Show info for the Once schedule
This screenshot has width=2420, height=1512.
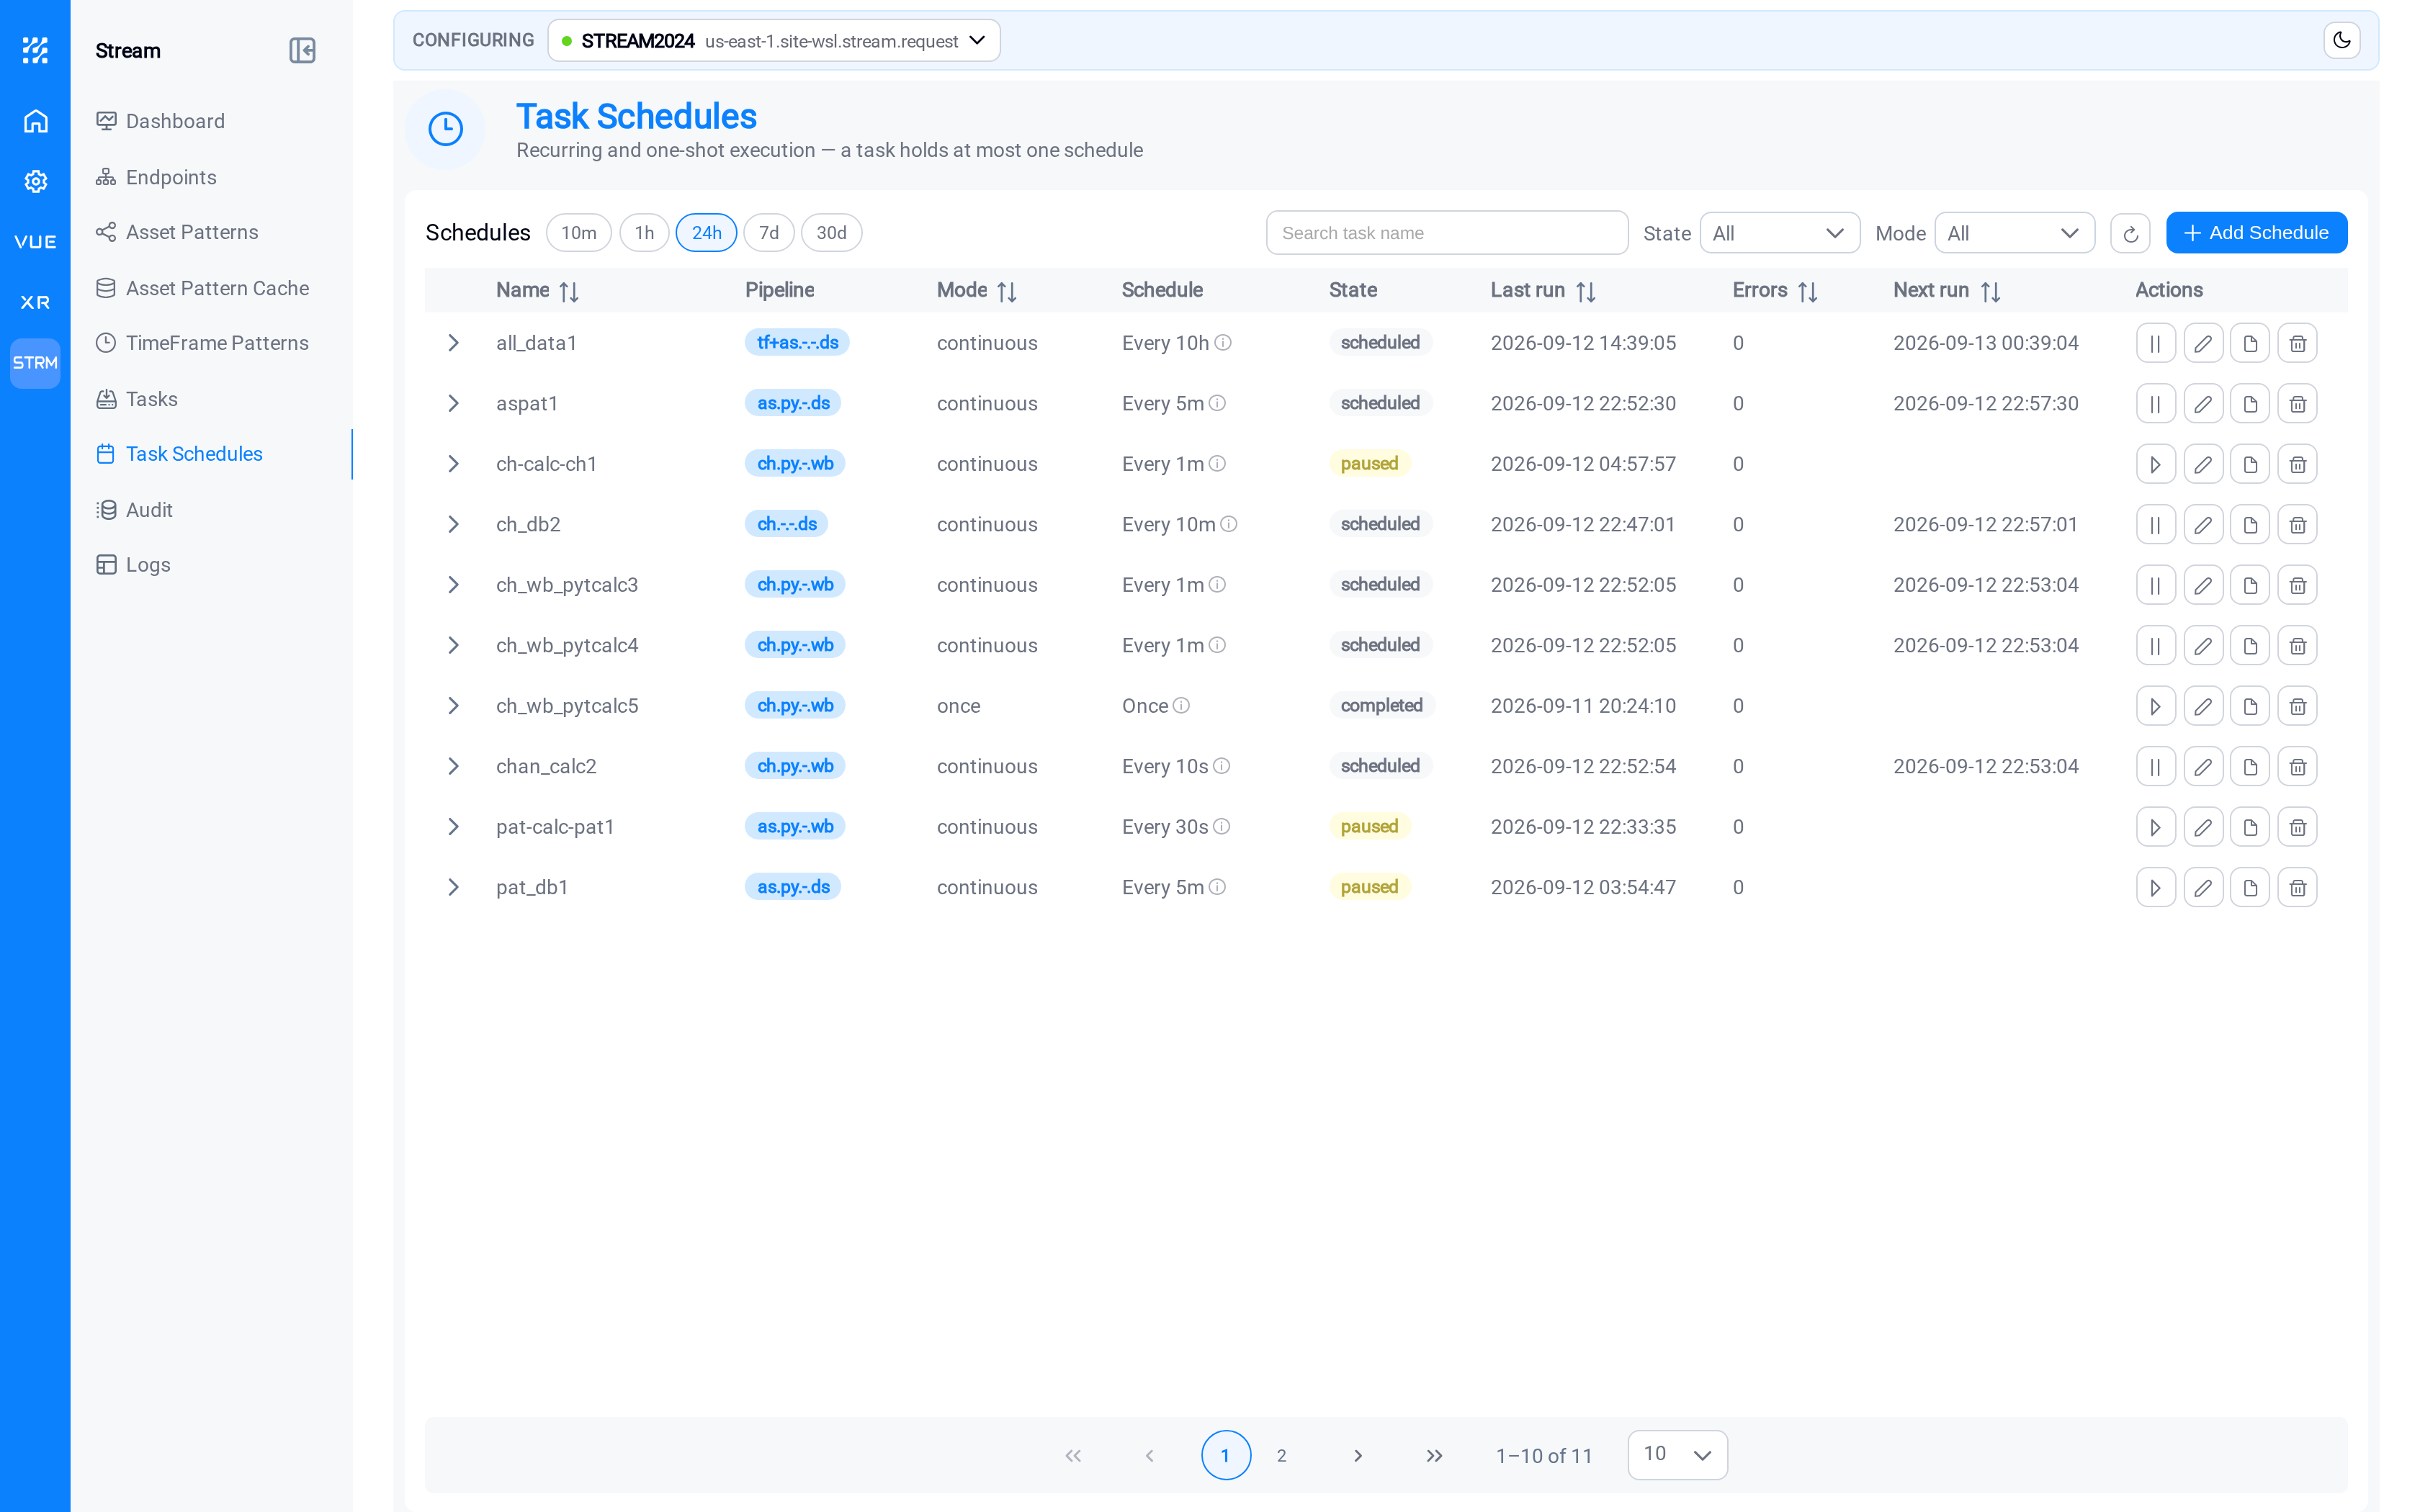coord(1181,706)
